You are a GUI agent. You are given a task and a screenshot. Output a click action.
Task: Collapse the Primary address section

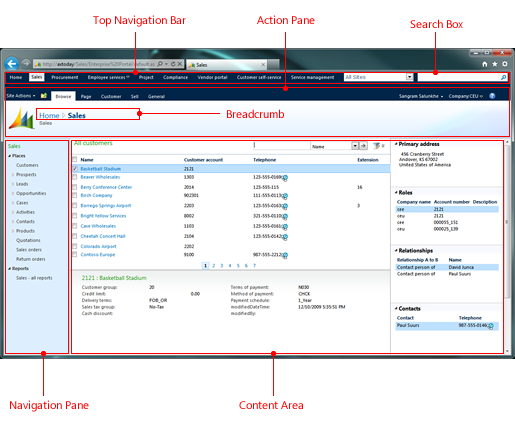pyautogui.click(x=396, y=144)
